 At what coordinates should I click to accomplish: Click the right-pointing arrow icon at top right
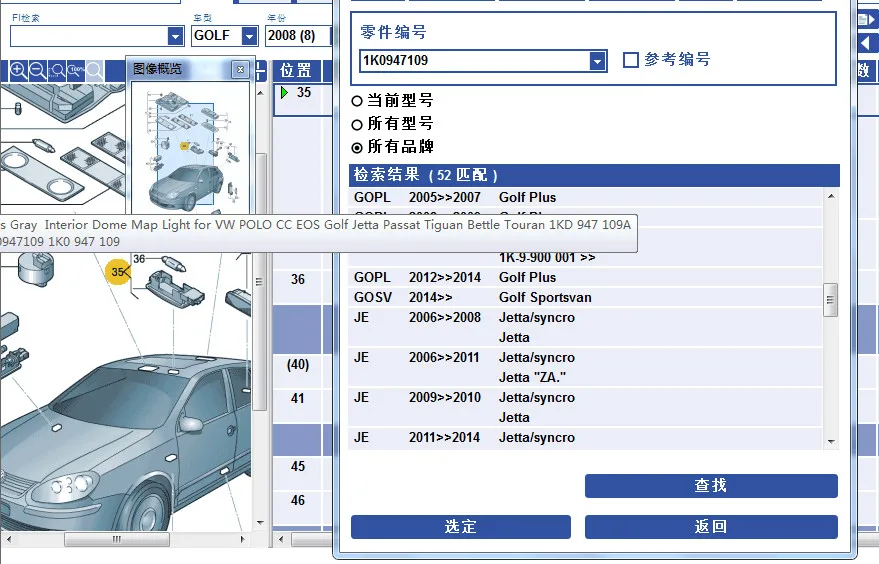click(868, 21)
